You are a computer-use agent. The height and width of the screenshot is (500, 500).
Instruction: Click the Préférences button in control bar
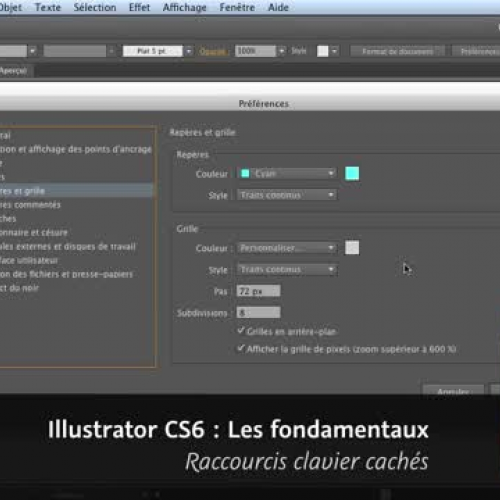(477, 51)
